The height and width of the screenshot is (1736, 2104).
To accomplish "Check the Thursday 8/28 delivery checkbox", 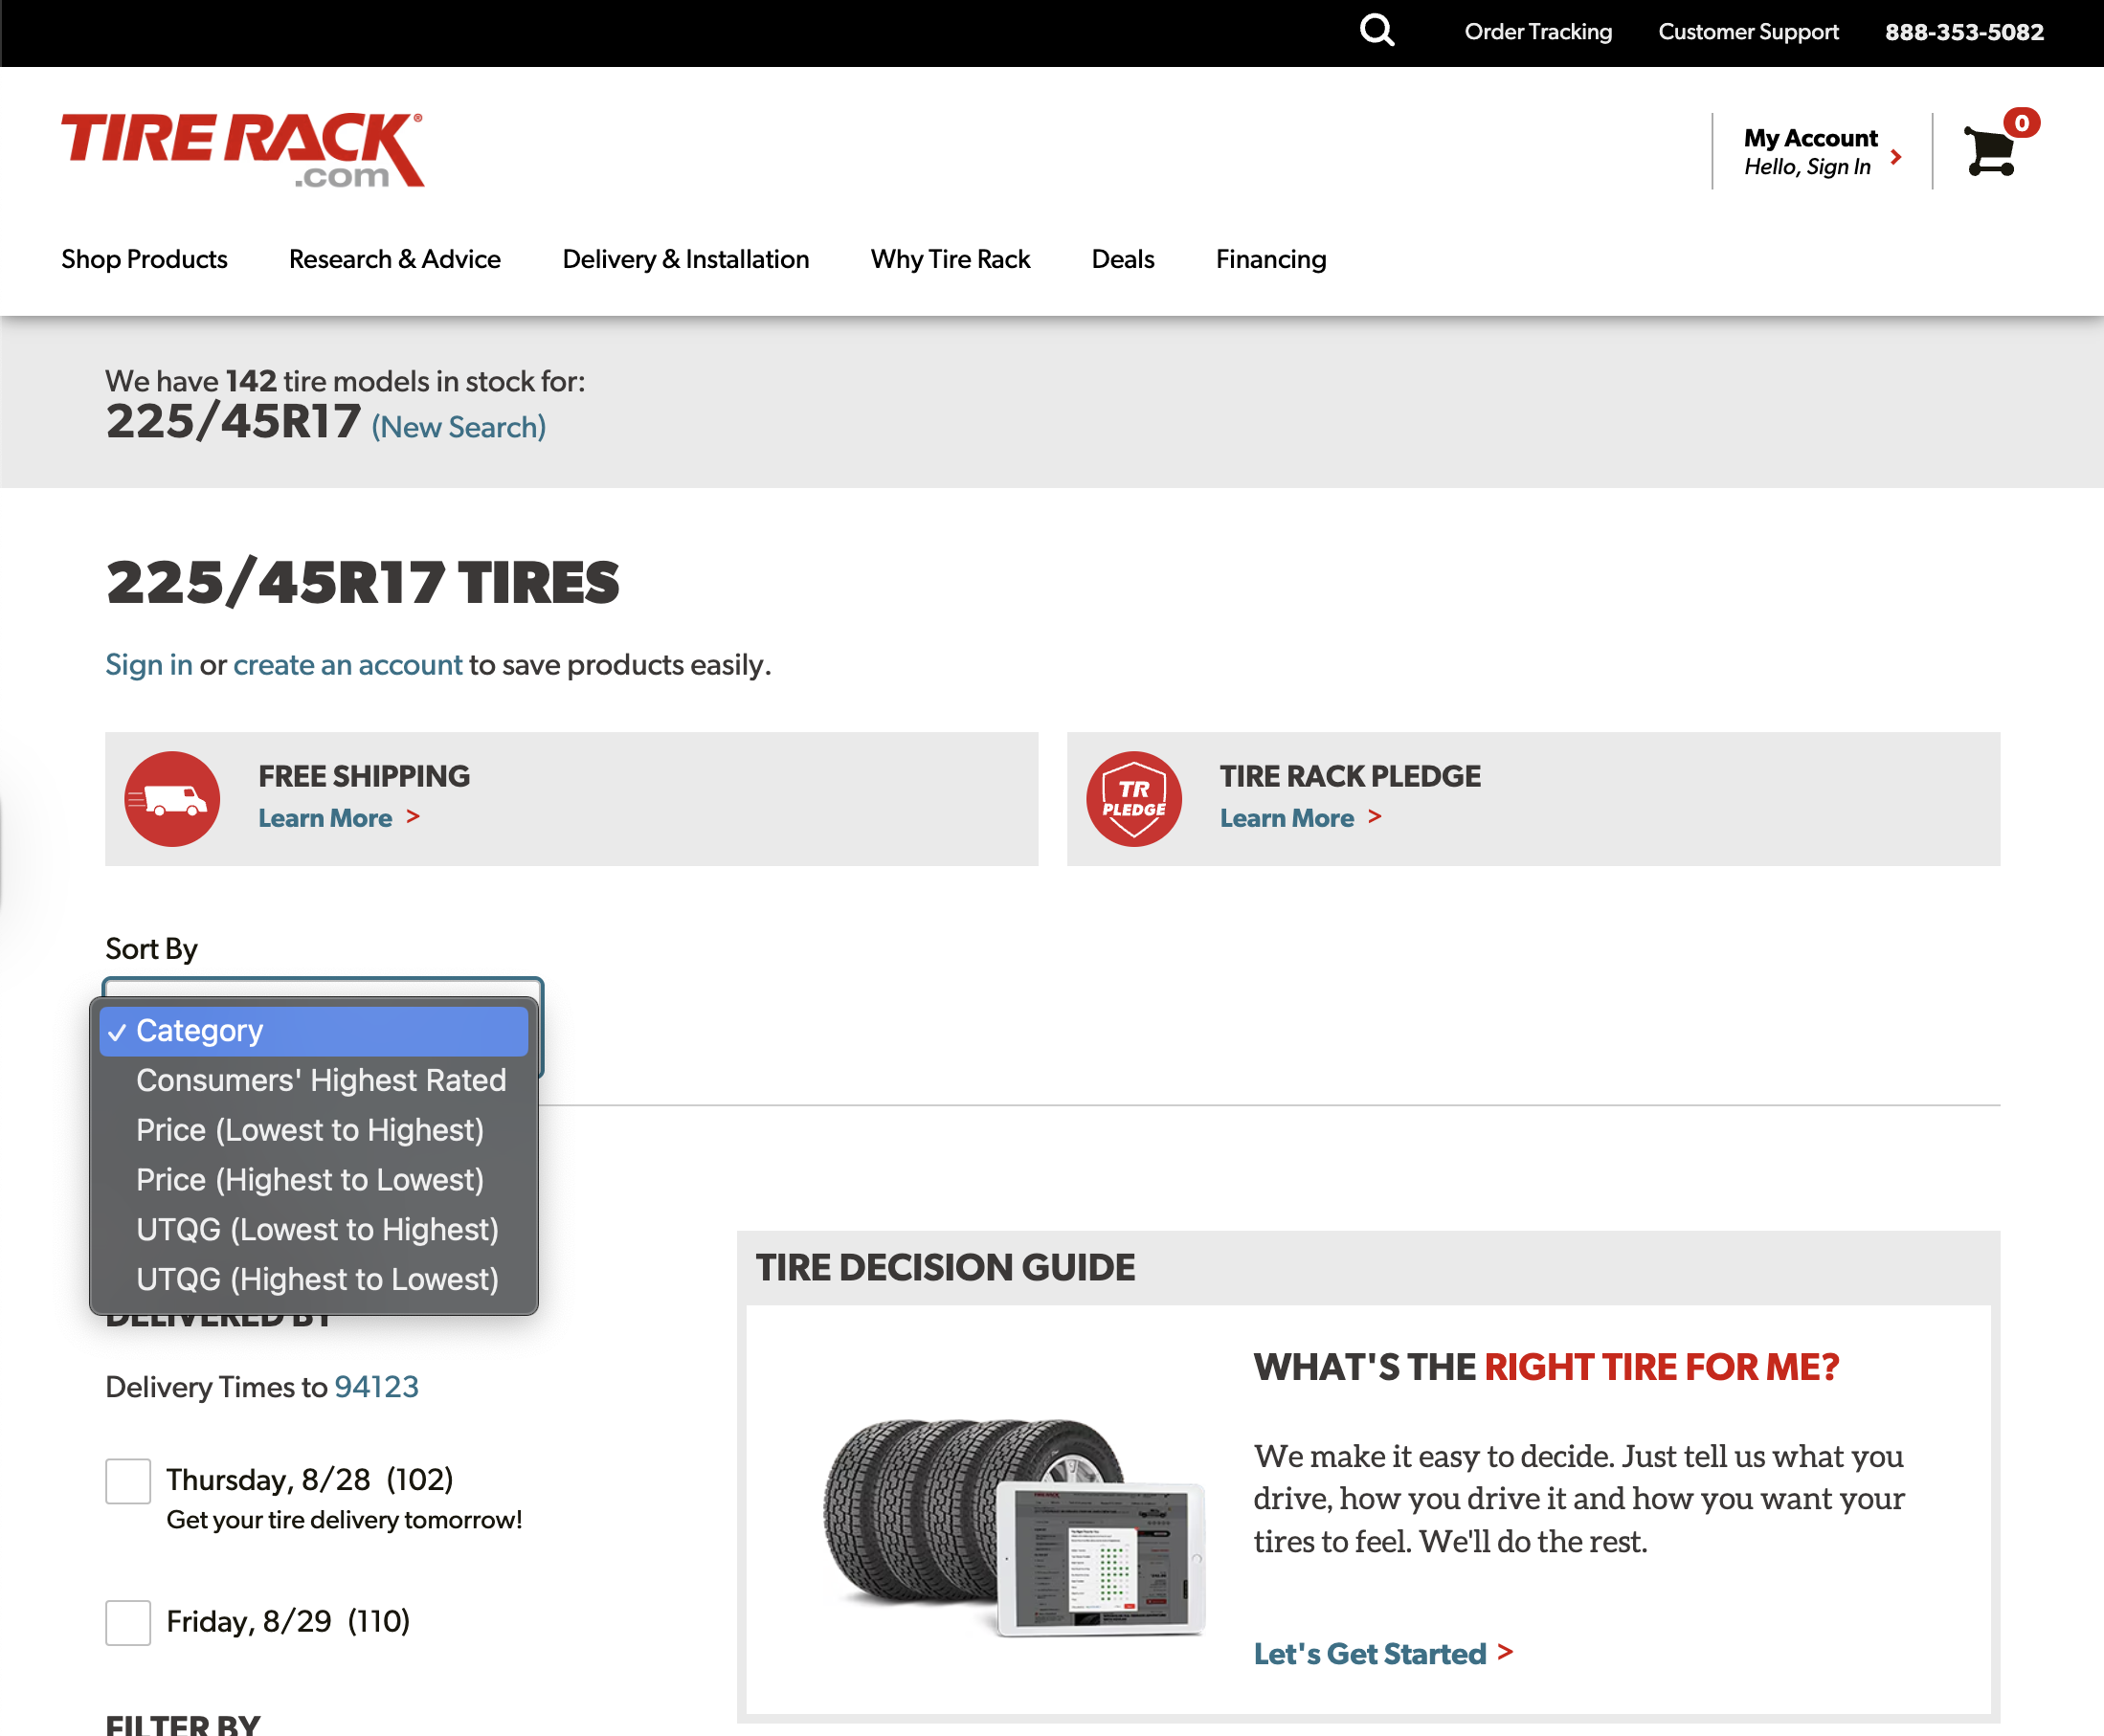I will coord(127,1481).
